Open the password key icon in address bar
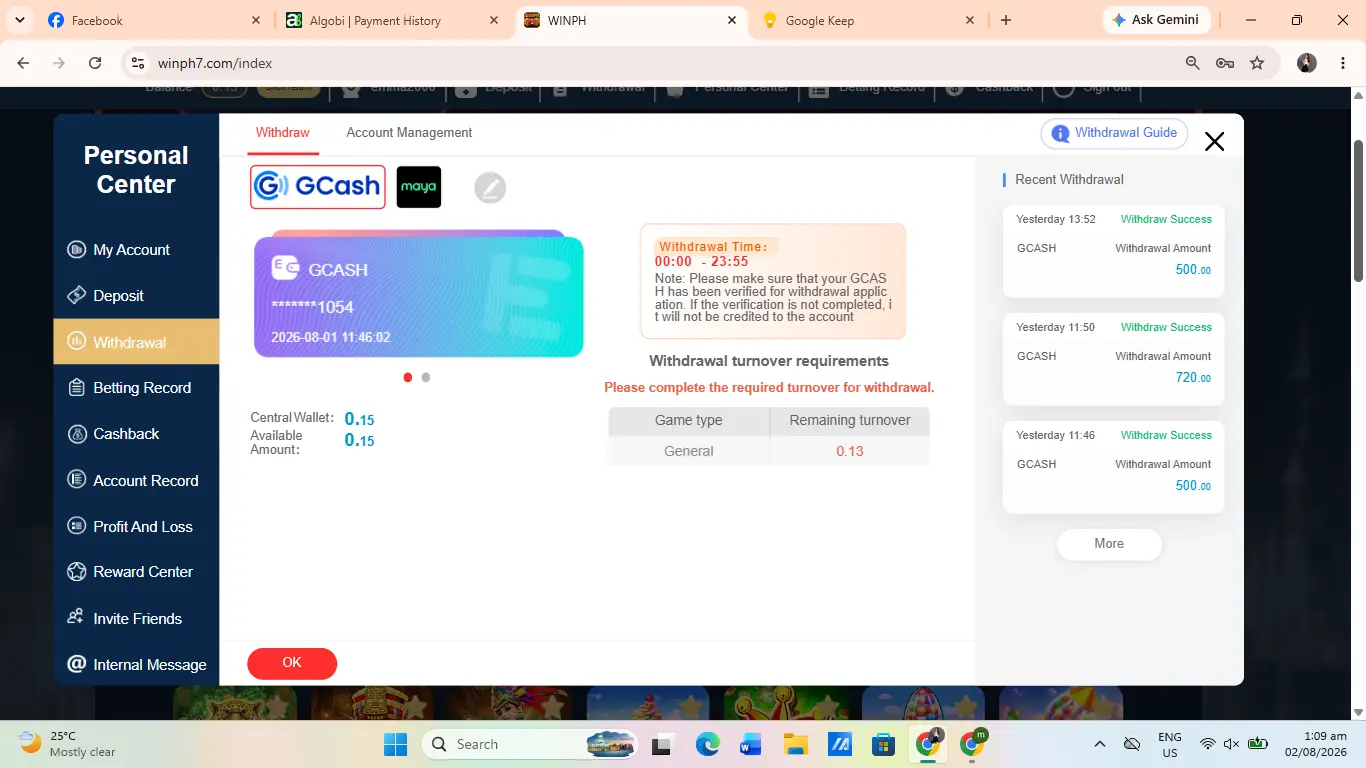 (1225, 63)
